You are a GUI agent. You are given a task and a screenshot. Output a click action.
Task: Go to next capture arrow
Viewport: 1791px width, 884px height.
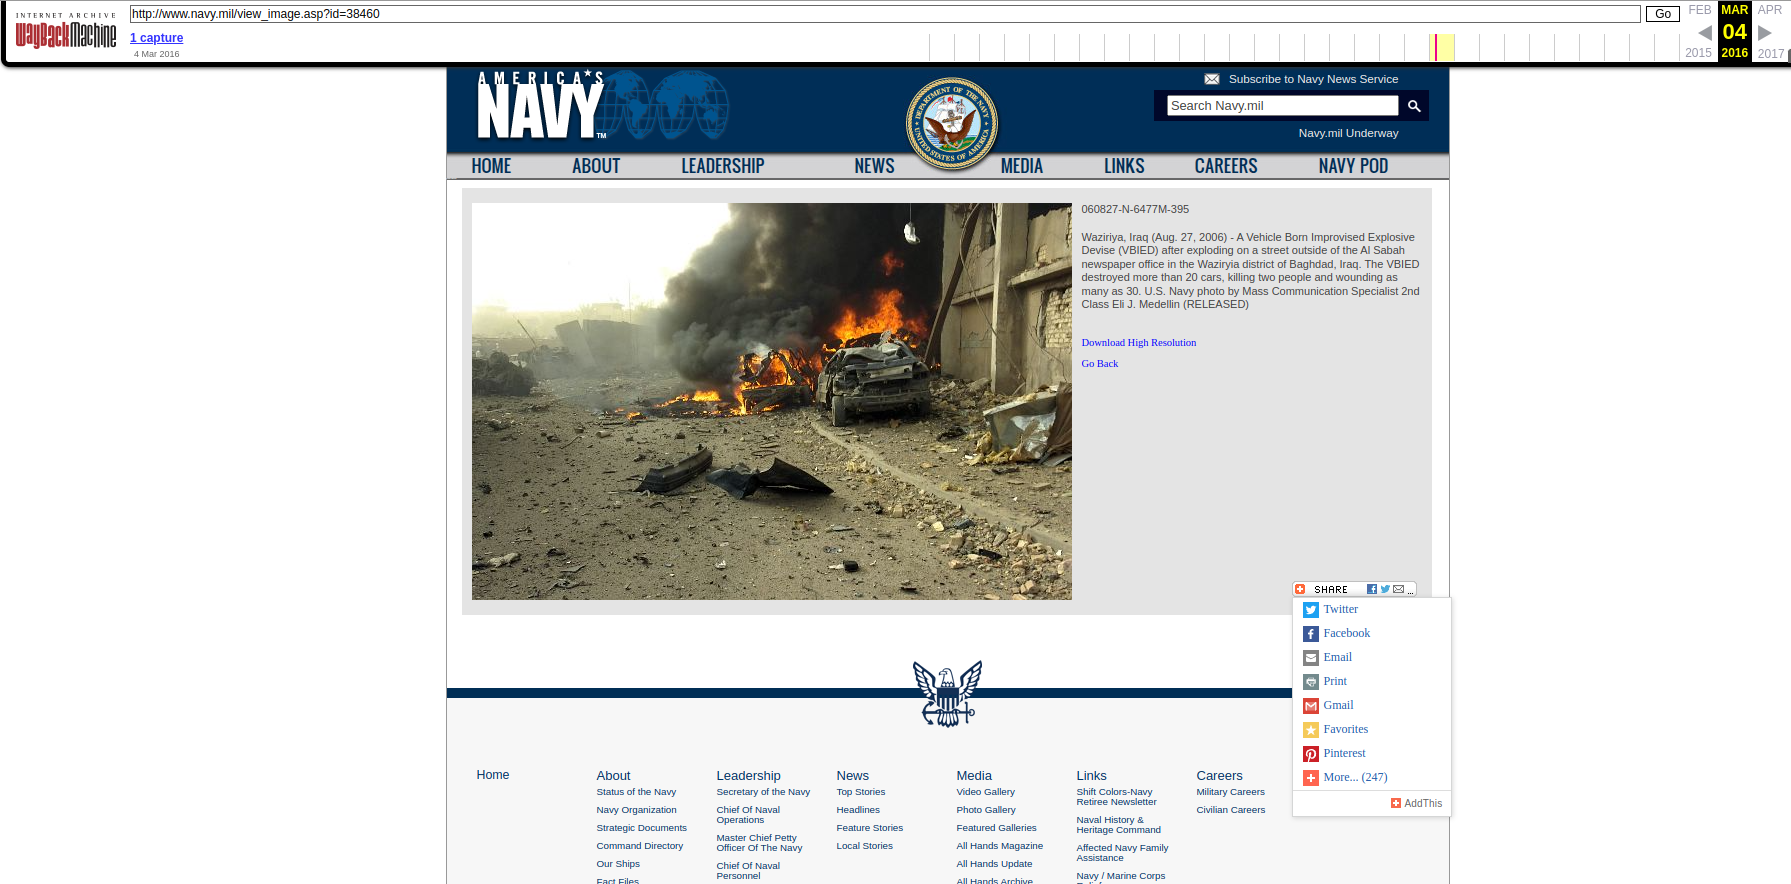tap(1765, 33)
